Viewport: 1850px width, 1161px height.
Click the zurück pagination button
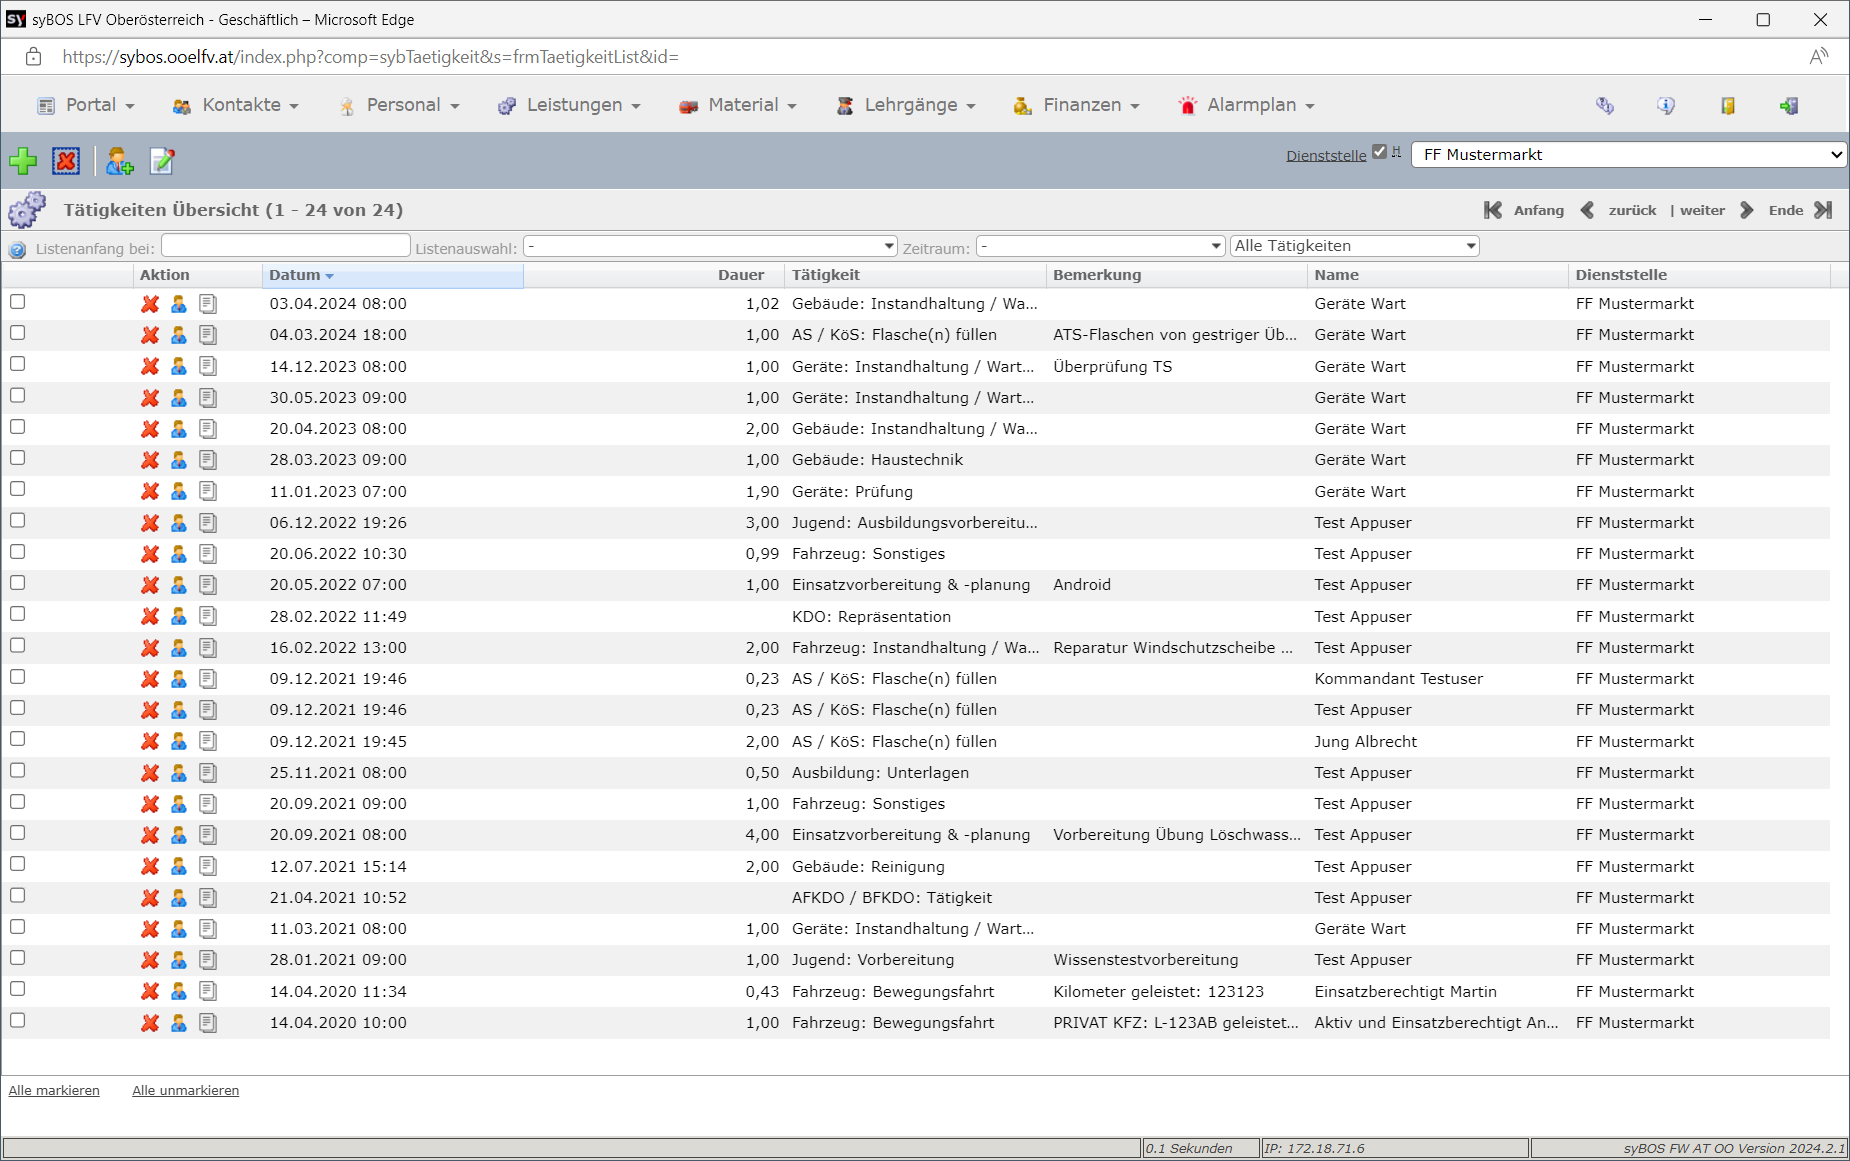coord(1619,210)
